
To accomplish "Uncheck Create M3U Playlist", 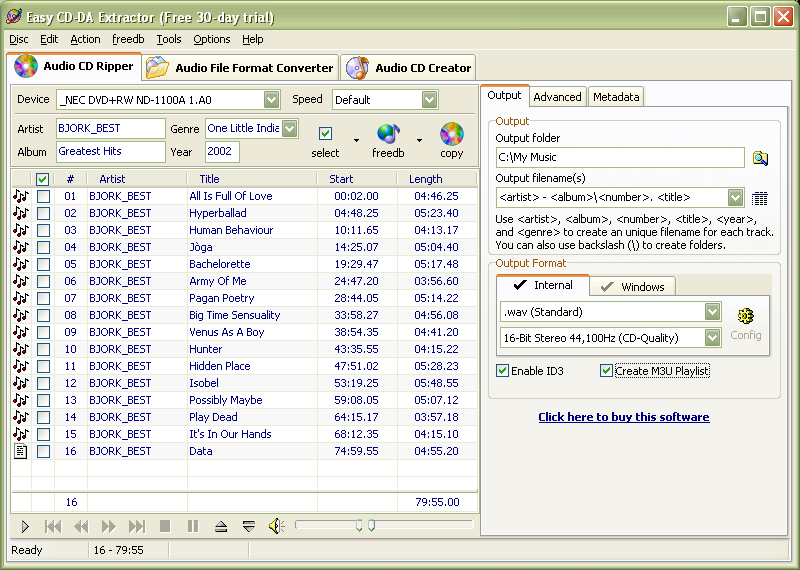I will (x=606, y=371).
